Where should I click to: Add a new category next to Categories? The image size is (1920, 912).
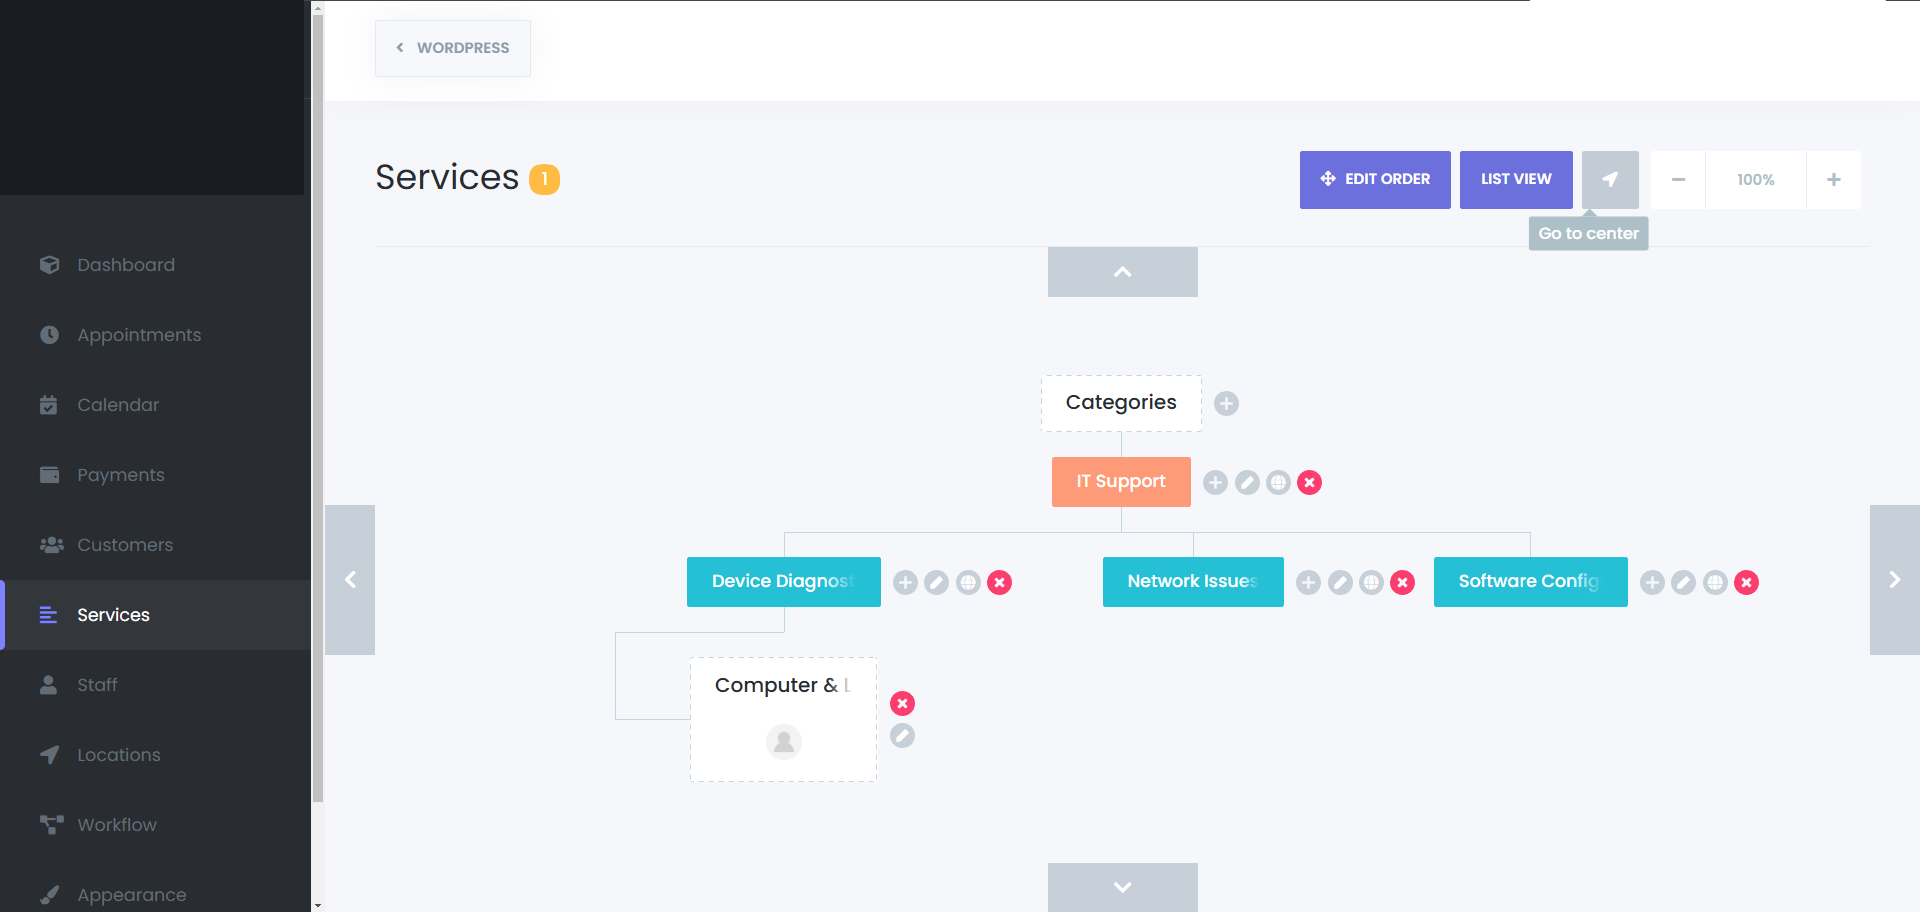click(x=1226, y=403)
